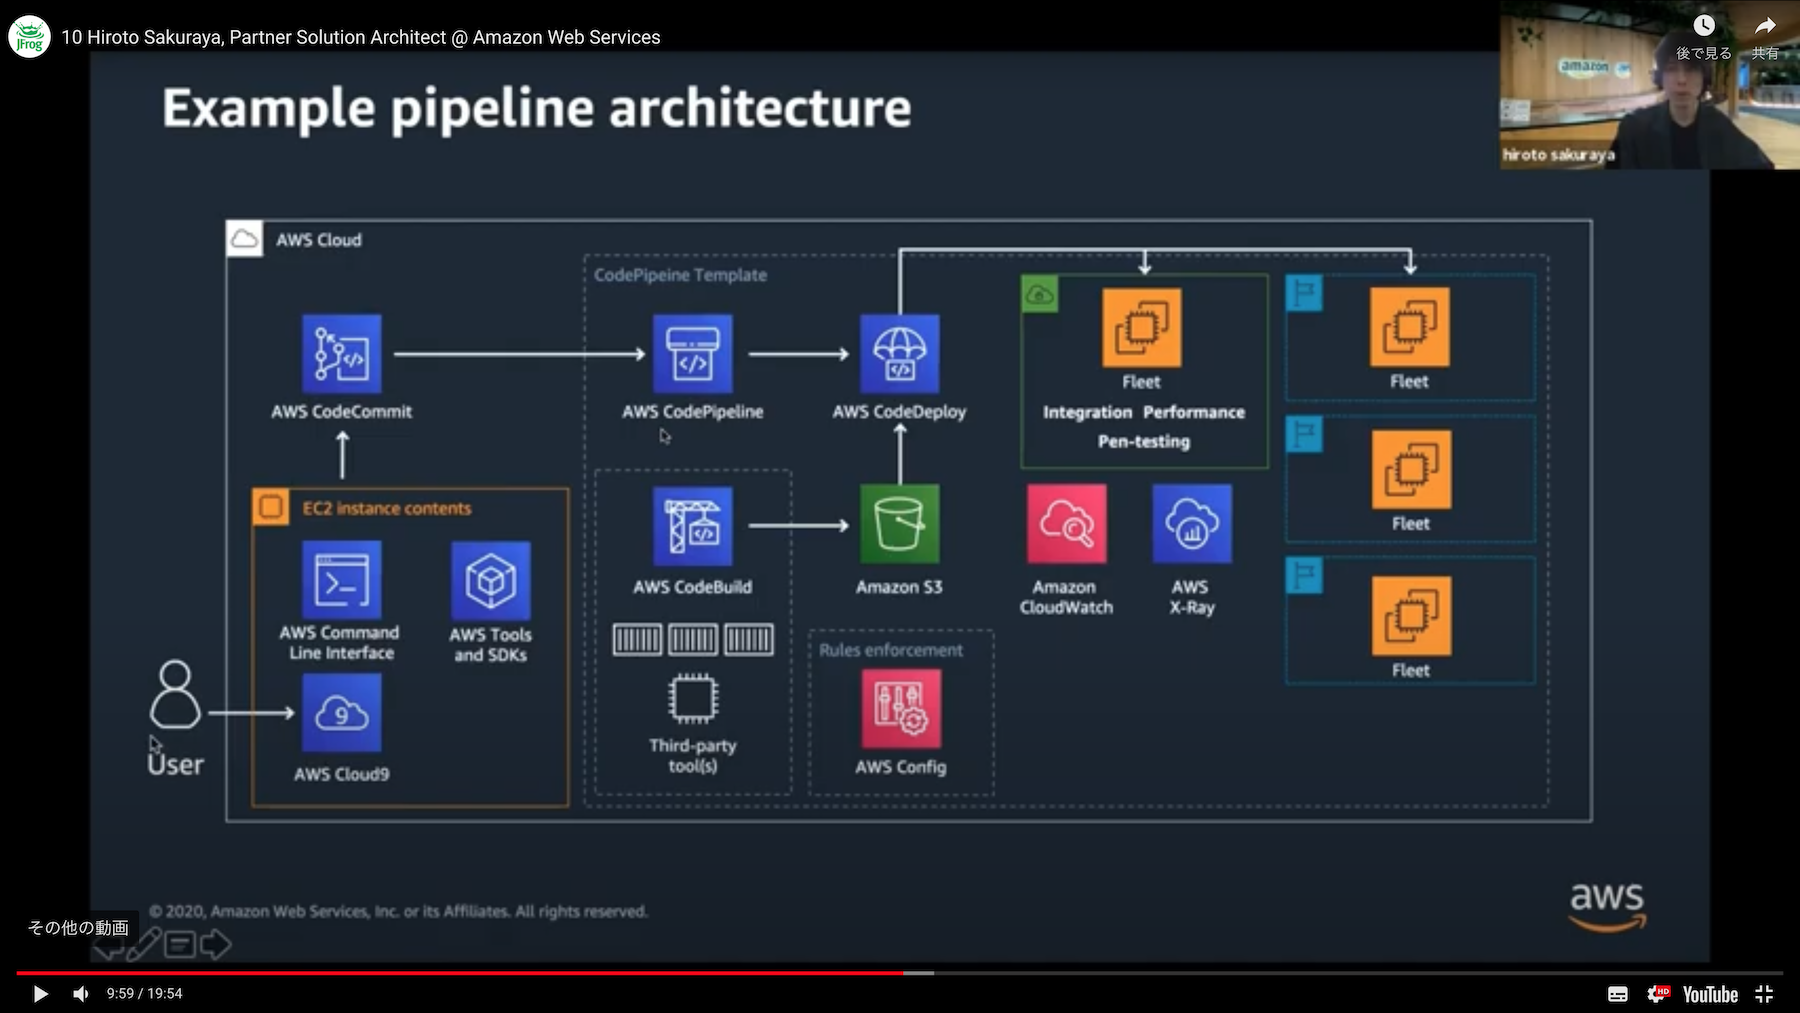Click the AWS Cloud9 icon
This screenshot has width=1800, height=1013.
click(x=342, y=713)
